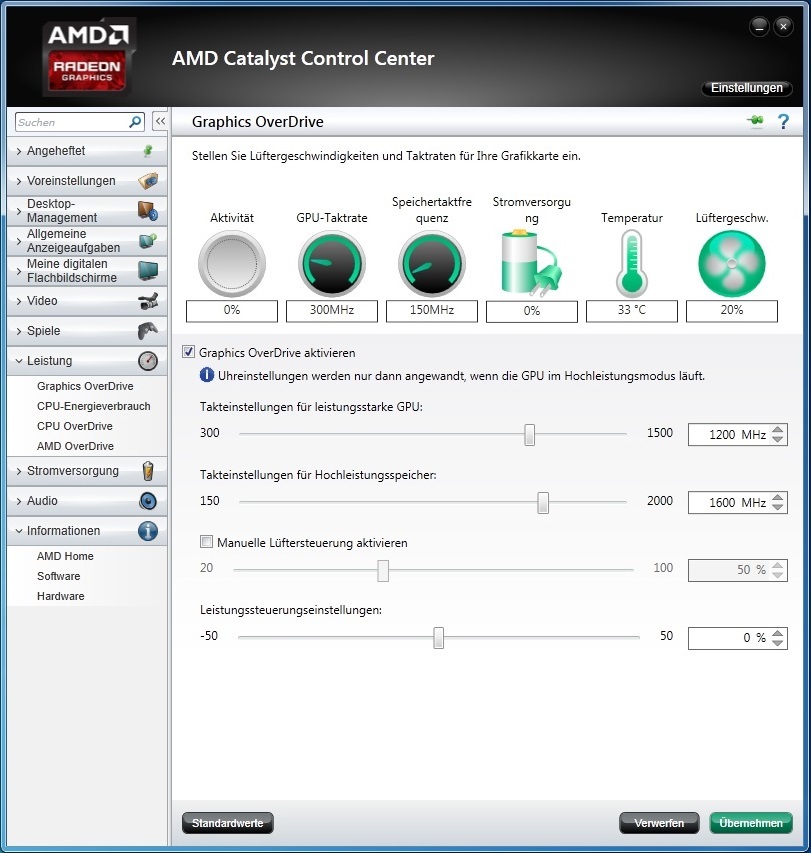Expand the Spiele section
Image resolution: width=811 pixels, height=853 pixels.
pos(87,331)
